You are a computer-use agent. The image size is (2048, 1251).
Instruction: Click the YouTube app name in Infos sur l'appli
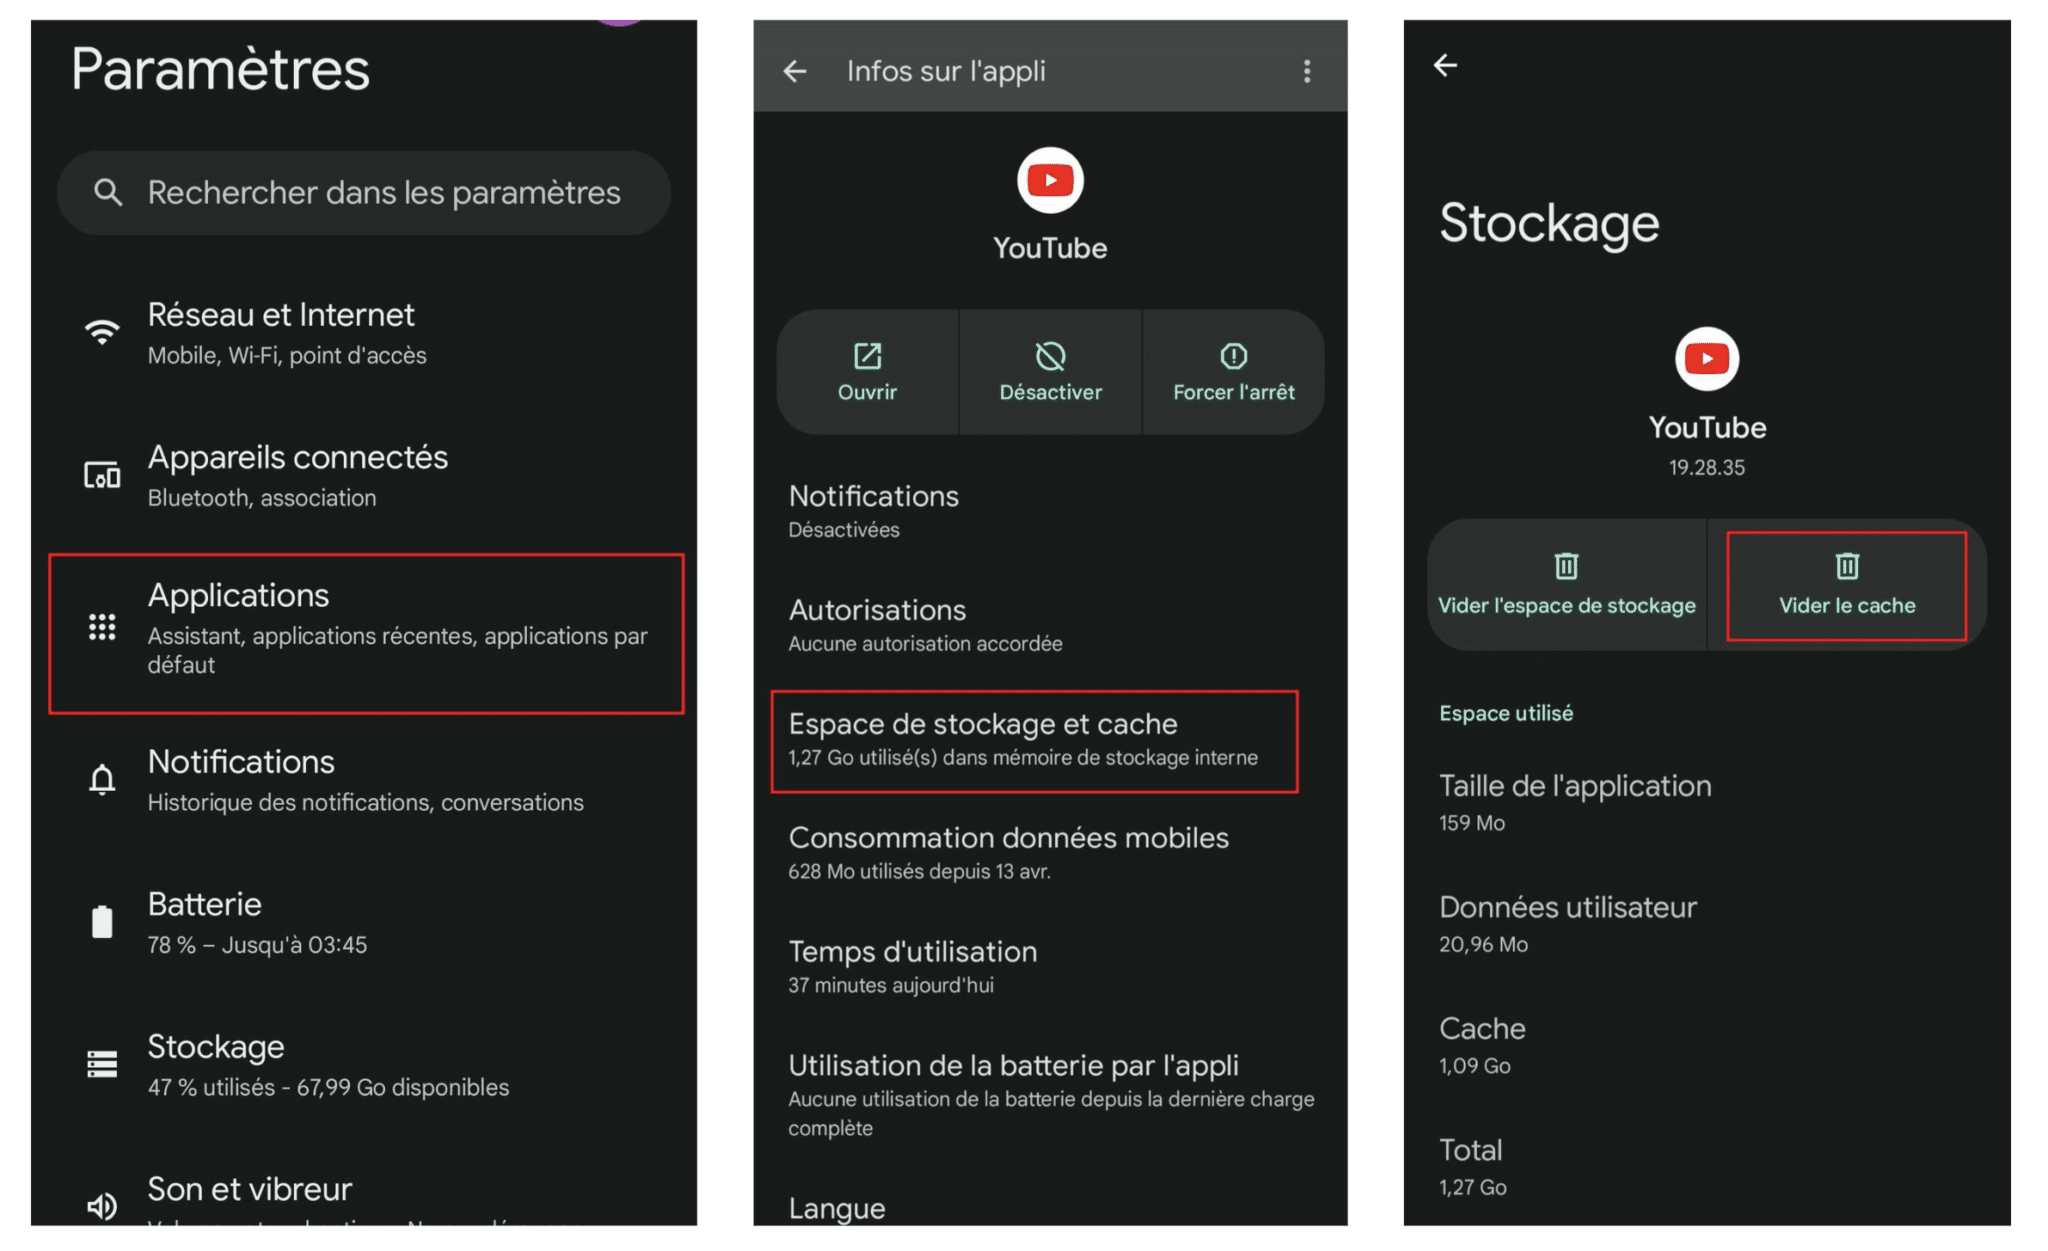click(x=1050, y=248)
